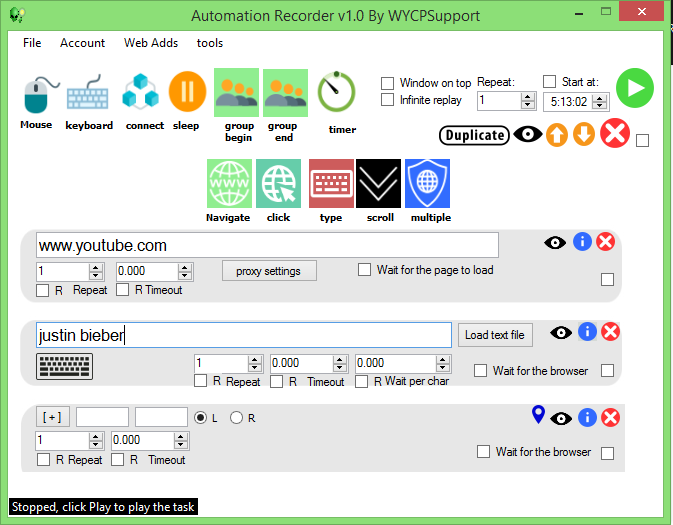Open the tools menu
The image size is (673, 525).
pos(210,43)
